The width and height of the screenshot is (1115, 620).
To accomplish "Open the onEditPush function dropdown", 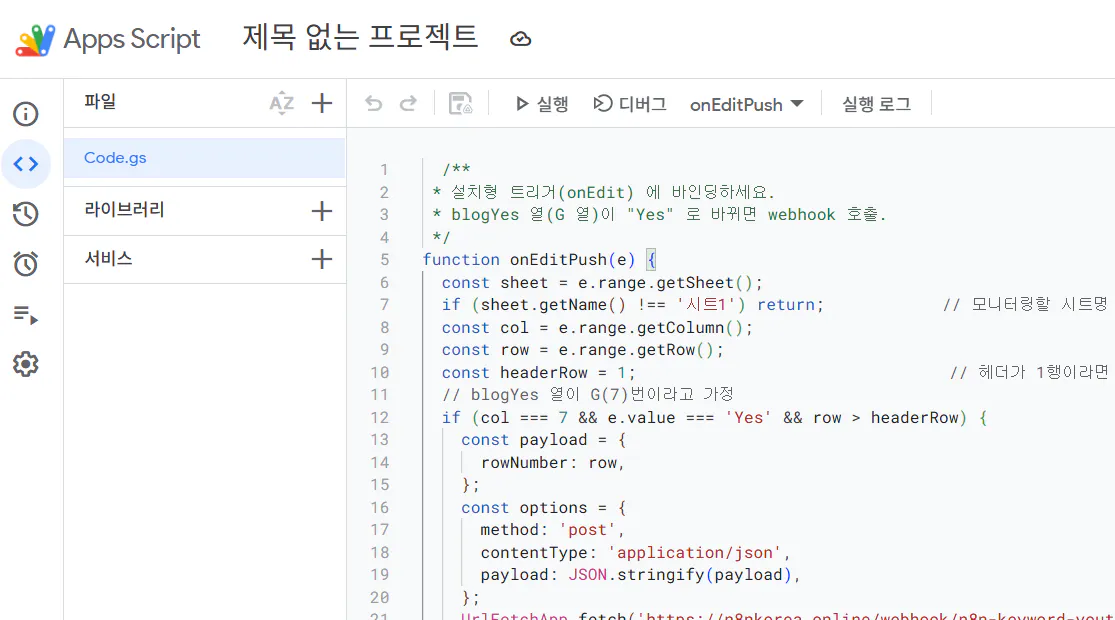I will (747, 105).
